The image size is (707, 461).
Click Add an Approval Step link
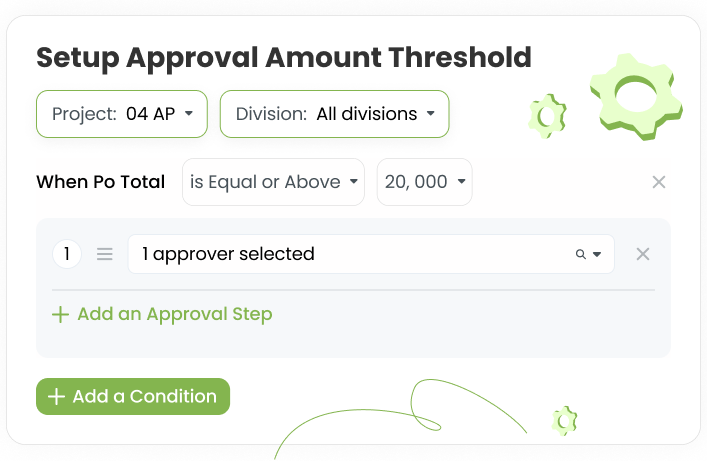tap(175, 314)
